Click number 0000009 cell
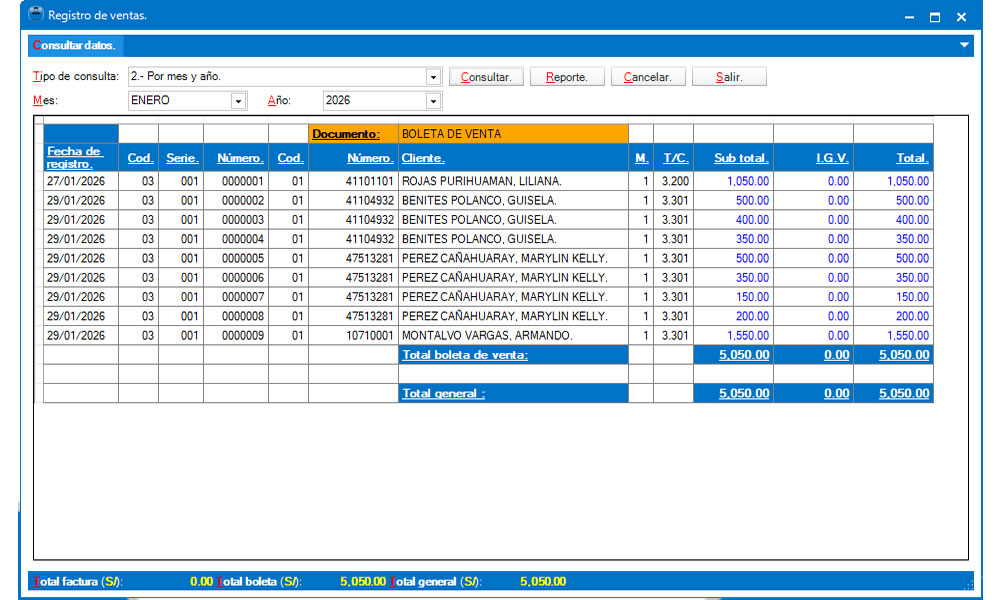Image resolution: width=1000 pixels, height=600 pixels. (236, 335)
